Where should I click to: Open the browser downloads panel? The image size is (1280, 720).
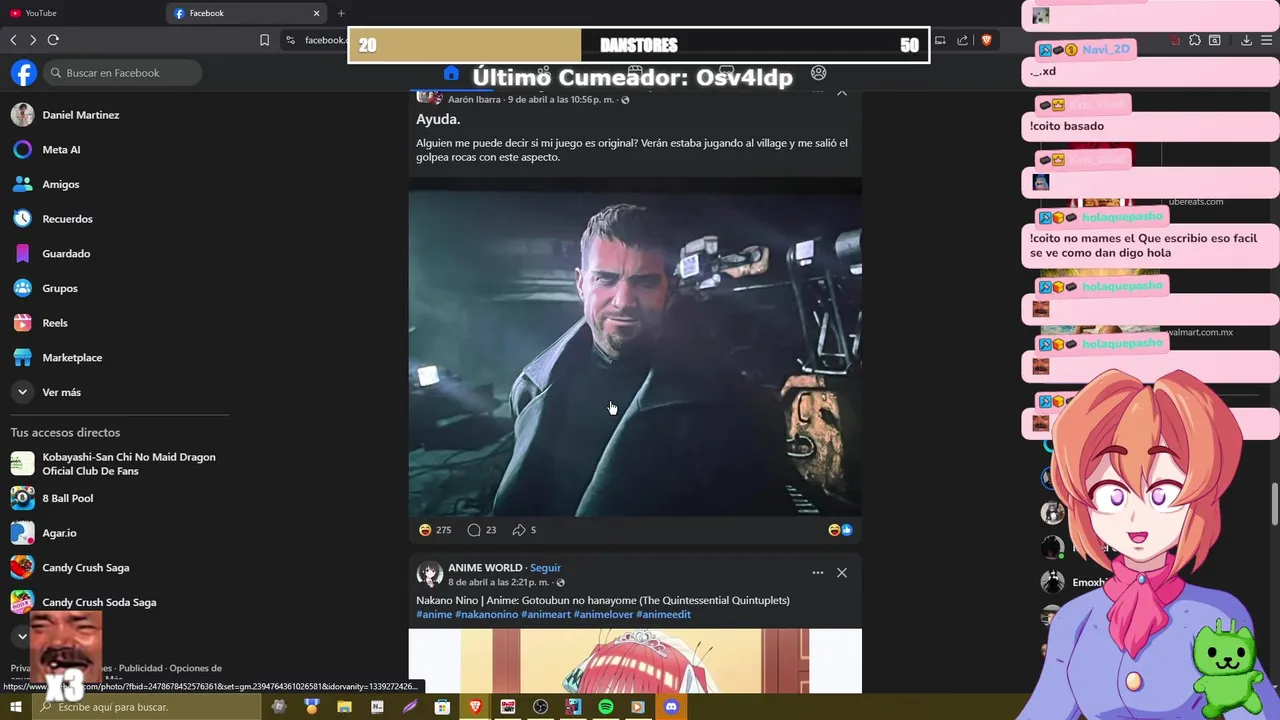1246,40
